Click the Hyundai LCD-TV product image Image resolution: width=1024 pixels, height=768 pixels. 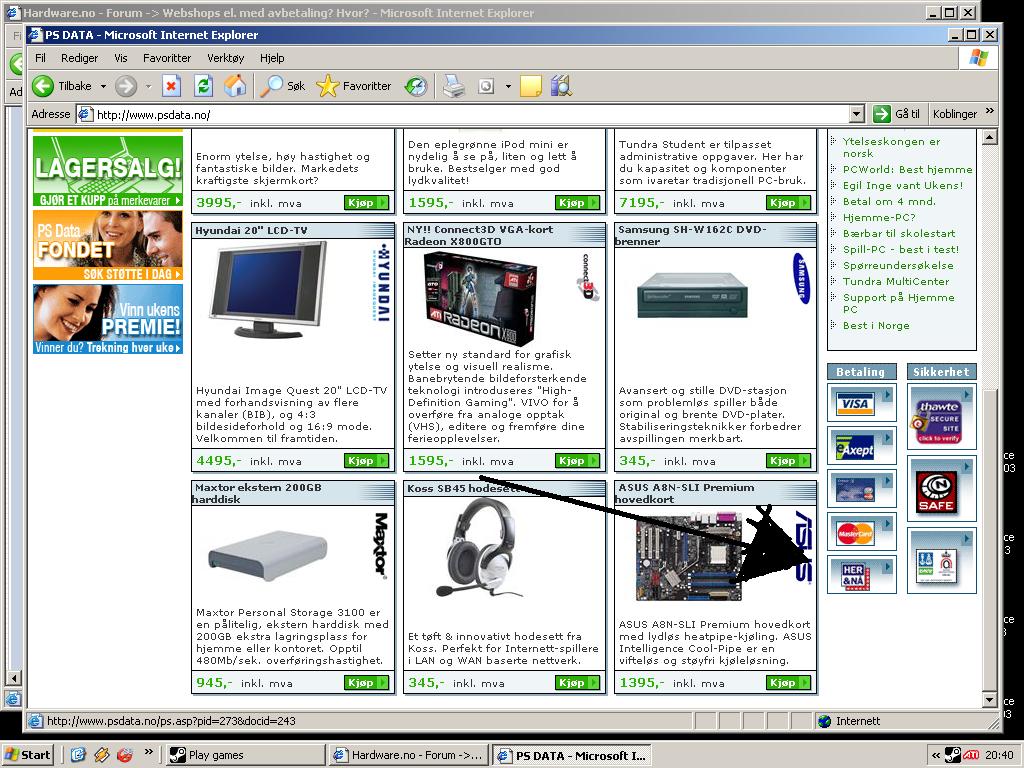coord(268,289)
